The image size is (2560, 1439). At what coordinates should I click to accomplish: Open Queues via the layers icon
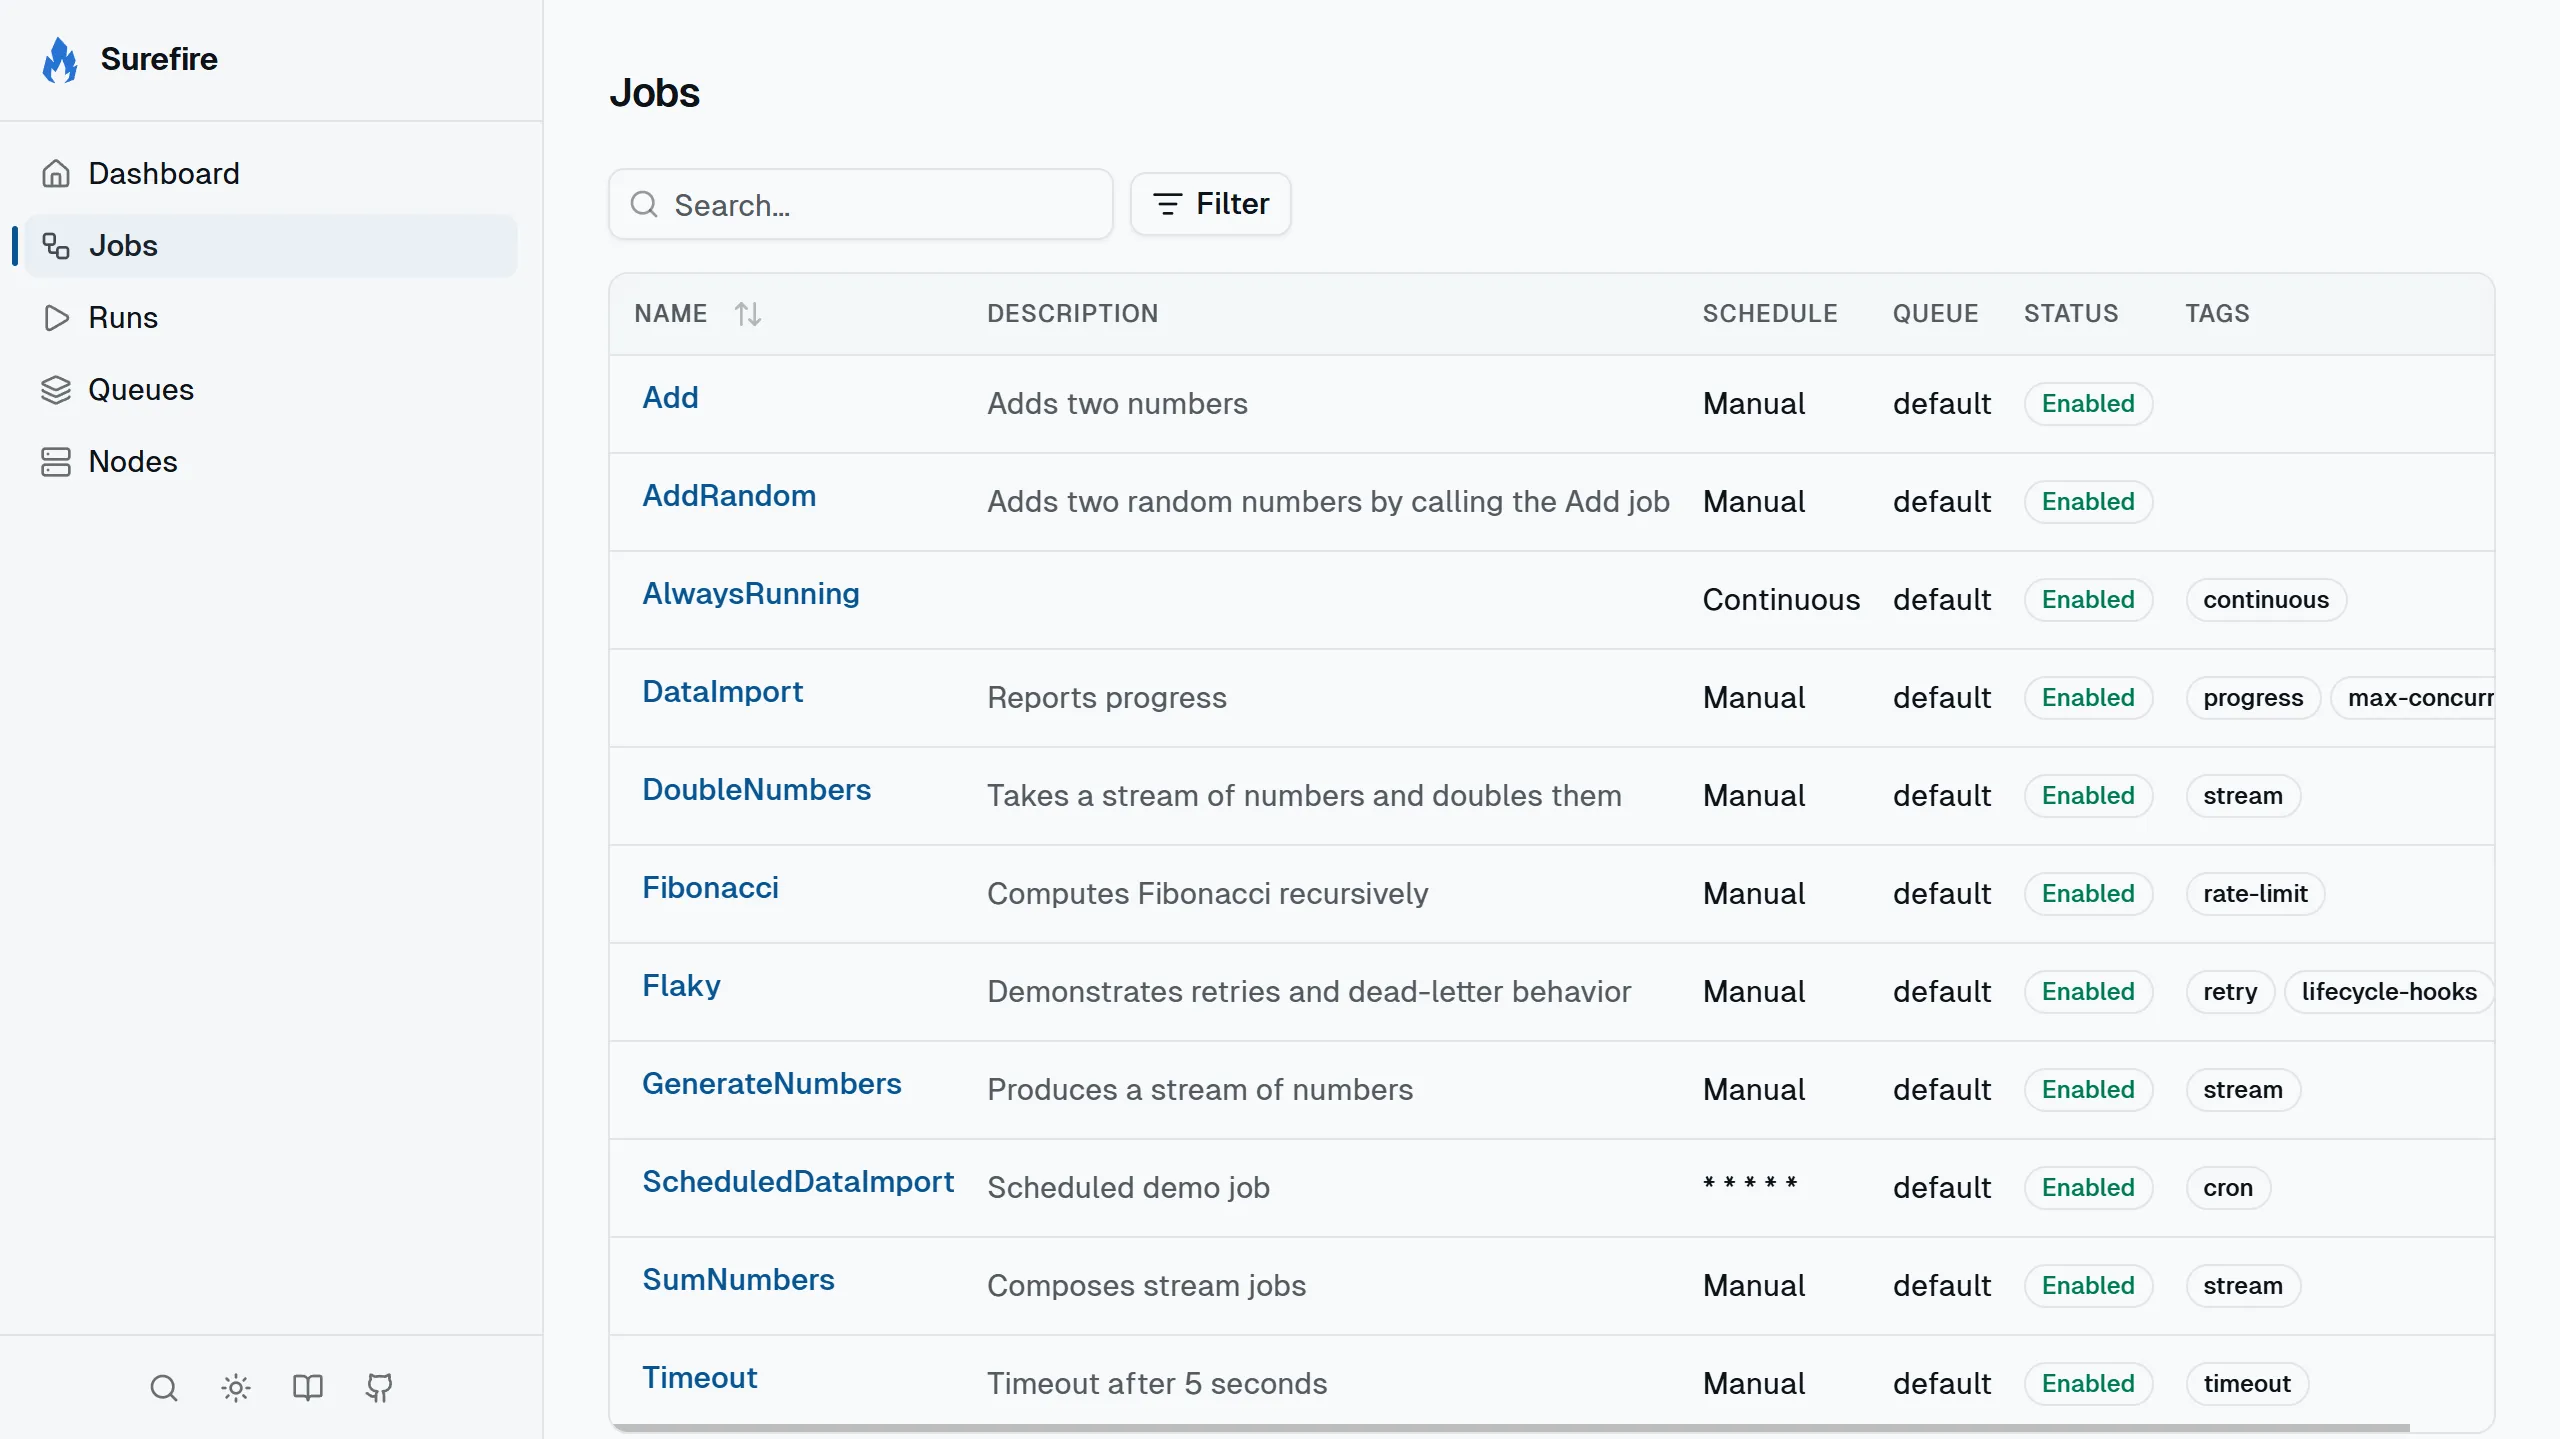56,389
